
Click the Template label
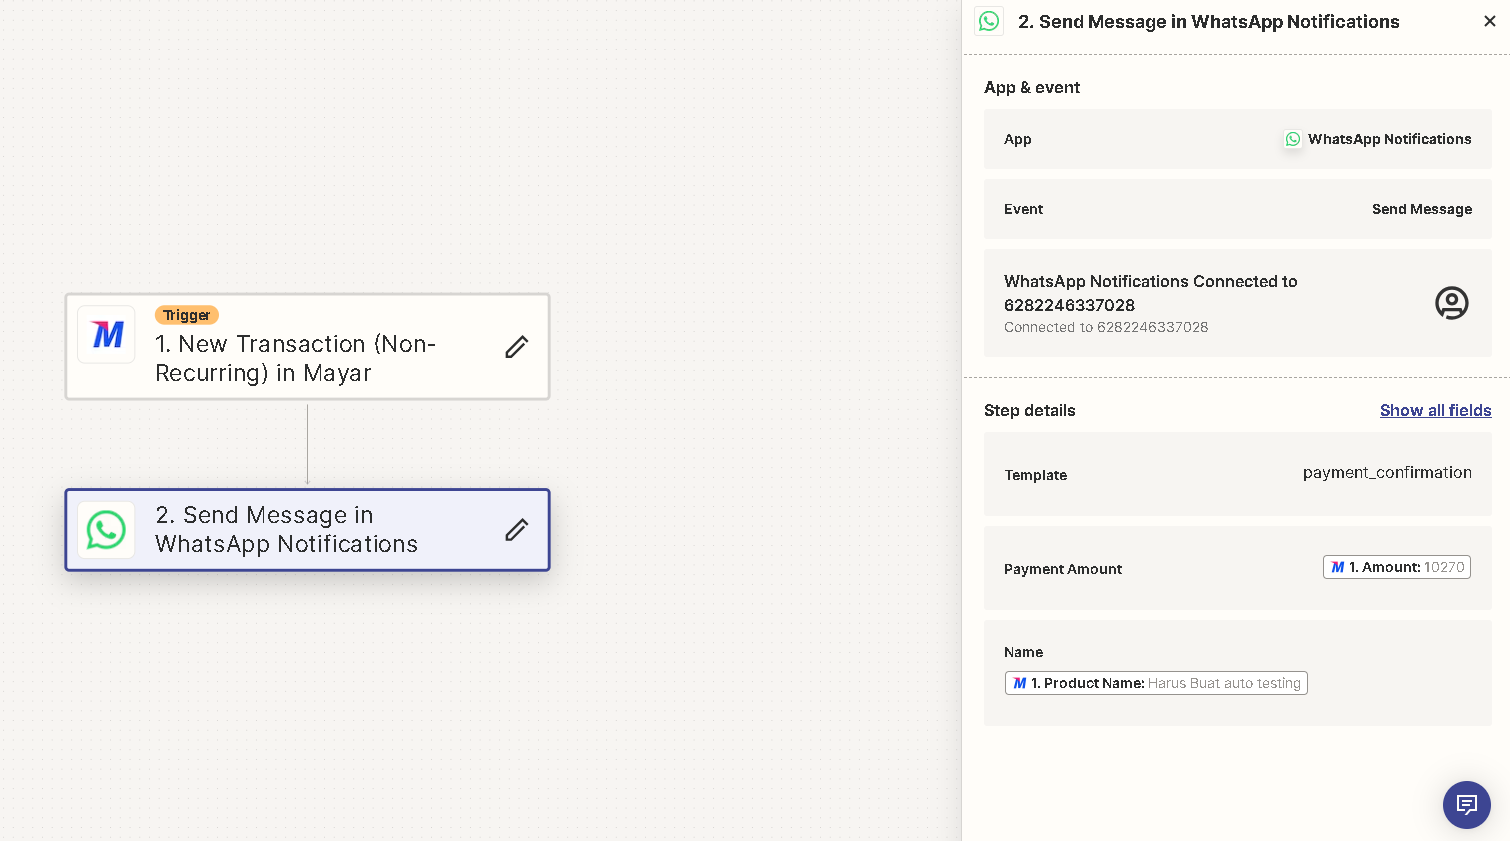[x=1036, y=475]
